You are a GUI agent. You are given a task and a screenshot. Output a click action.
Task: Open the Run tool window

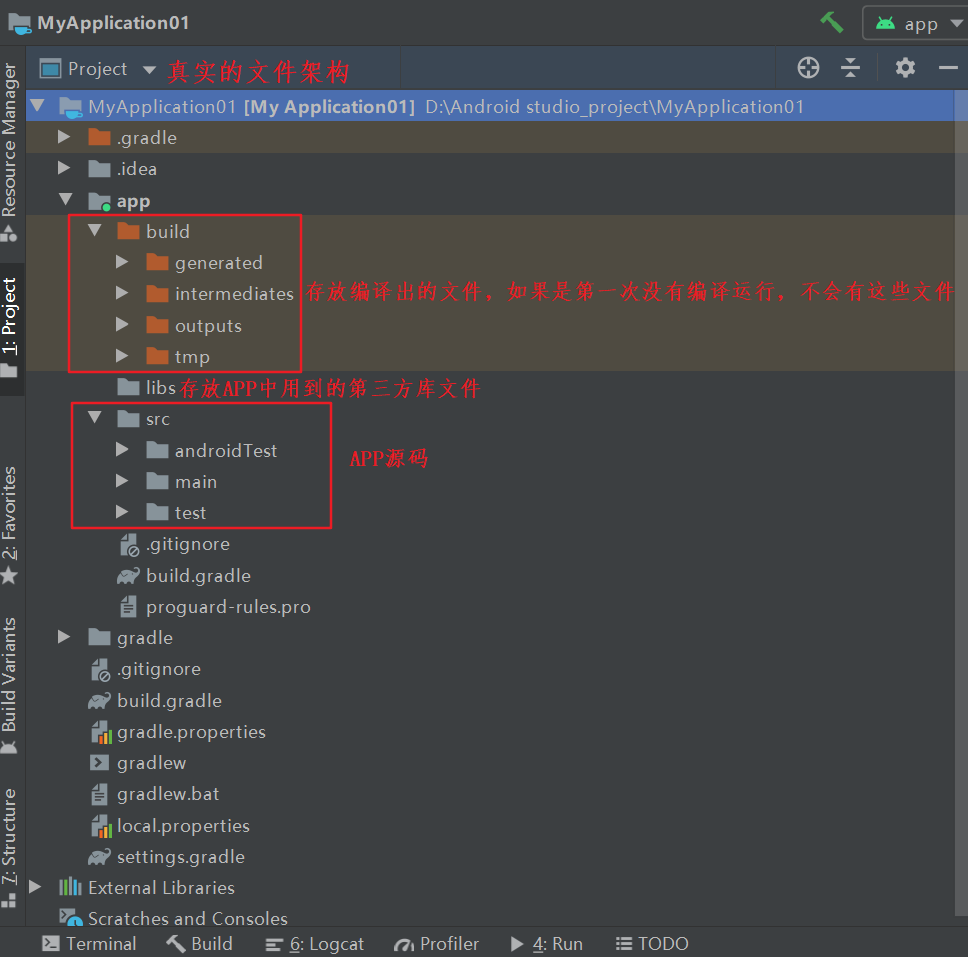click(x=546, y=944)
